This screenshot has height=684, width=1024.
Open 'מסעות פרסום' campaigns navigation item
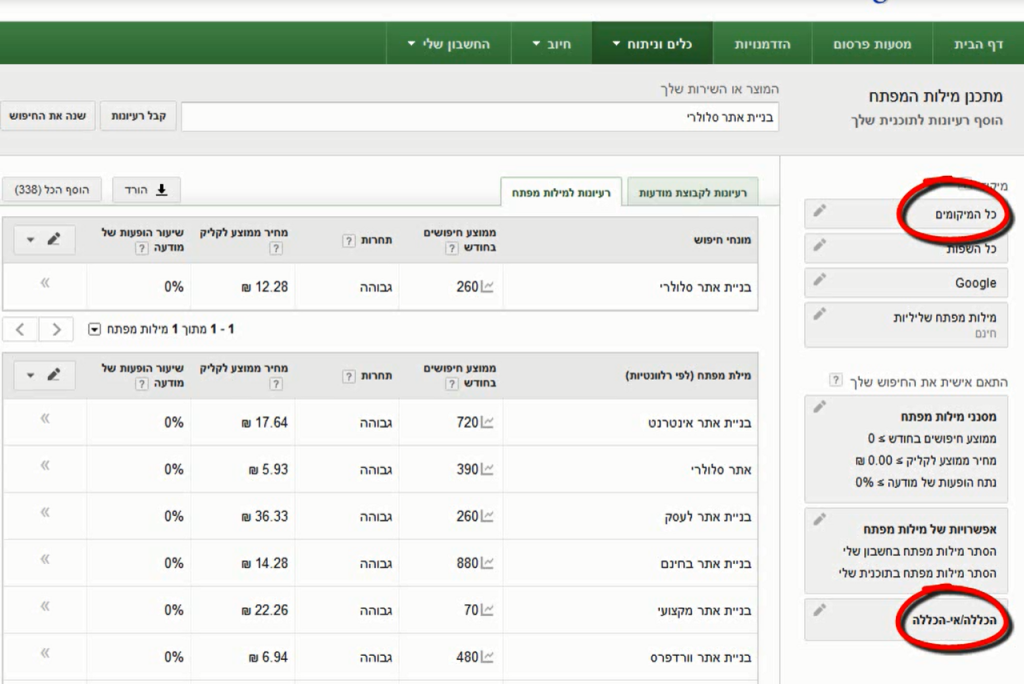[x=872, y=44]
